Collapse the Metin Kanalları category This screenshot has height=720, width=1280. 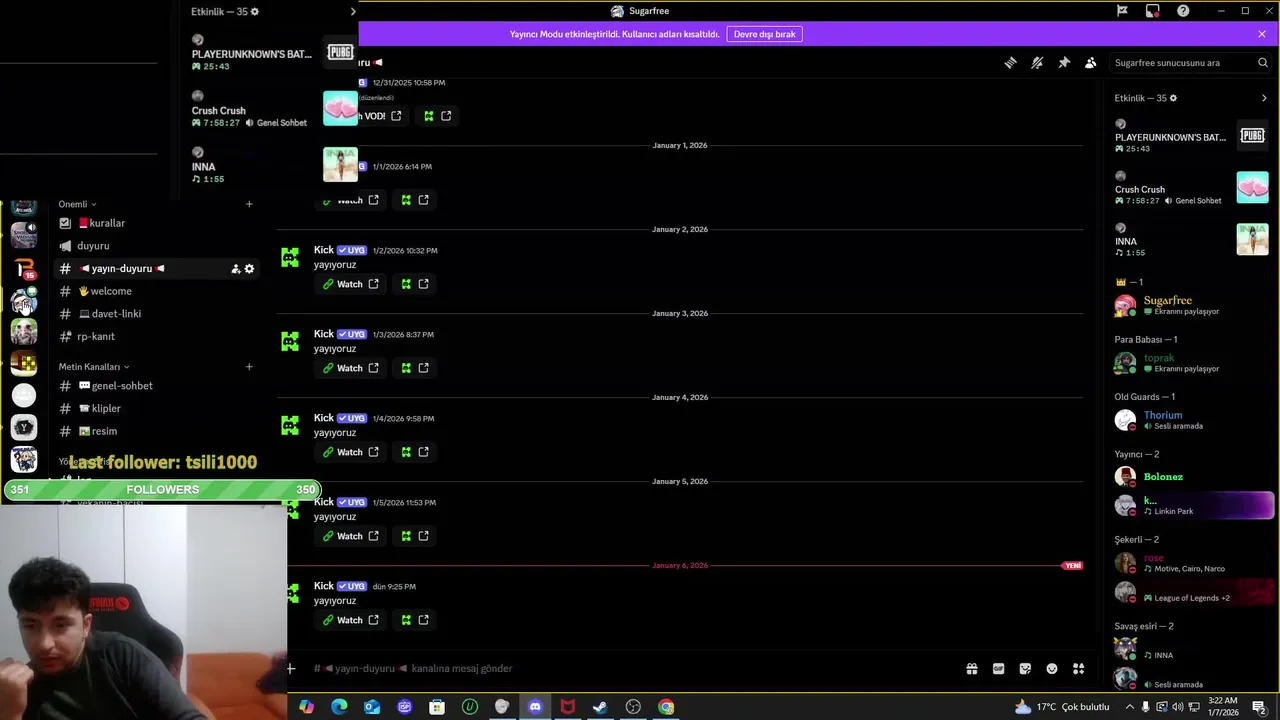(x=93, y=367)
